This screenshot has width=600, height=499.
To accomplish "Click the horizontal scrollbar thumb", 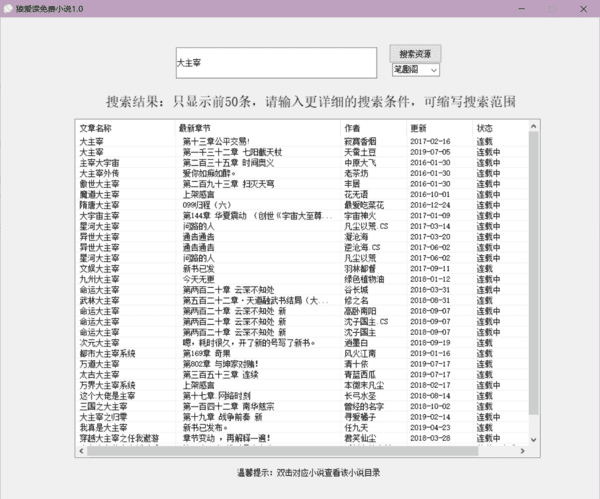I will pyautogui.click(x=282, y=451).
